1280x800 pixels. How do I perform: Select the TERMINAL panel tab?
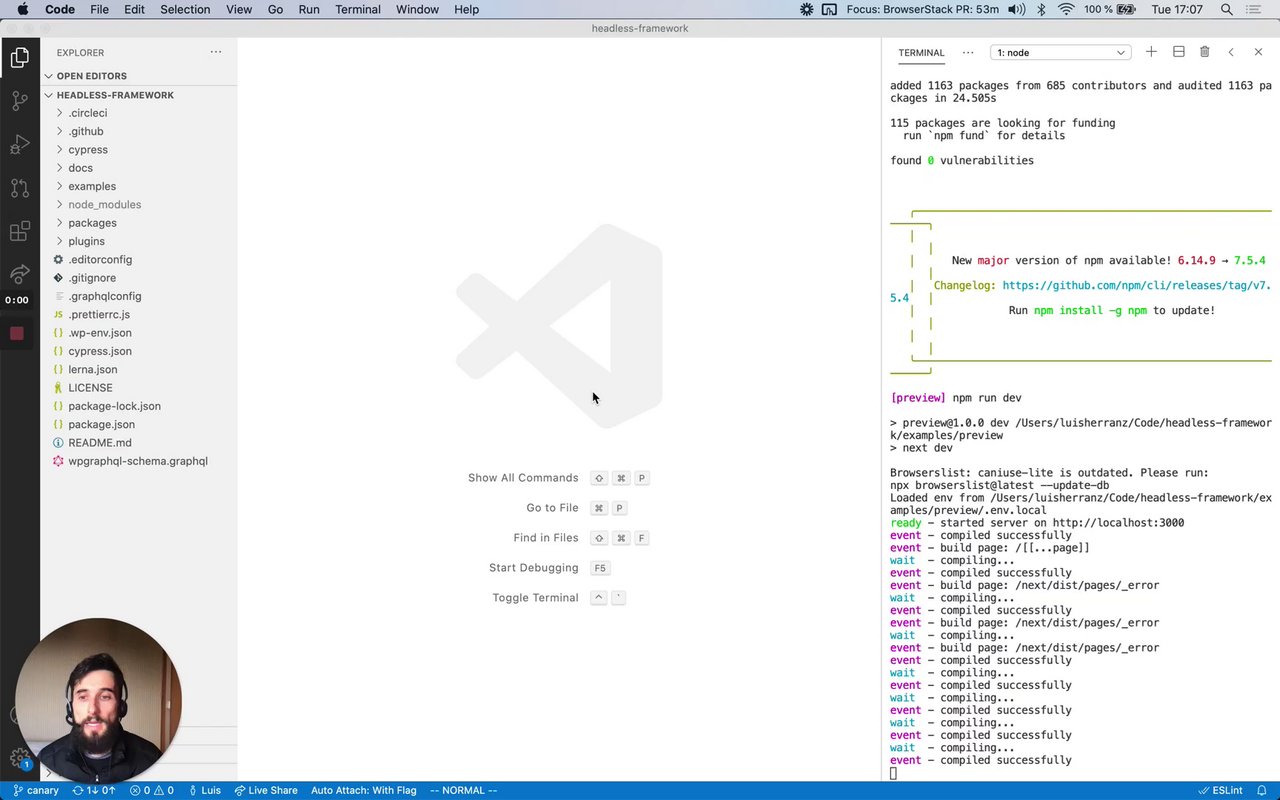click(921, 53)
